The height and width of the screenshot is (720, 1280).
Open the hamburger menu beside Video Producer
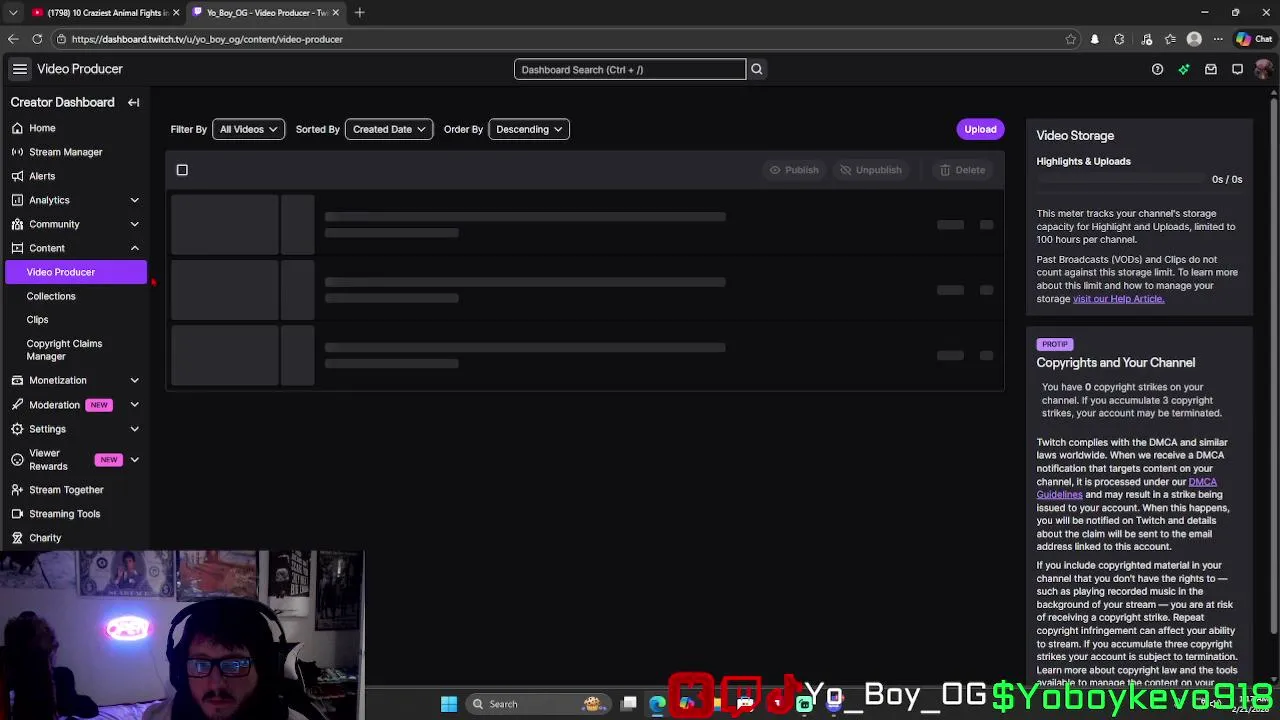pyautogui.click(x=20, y=69)
